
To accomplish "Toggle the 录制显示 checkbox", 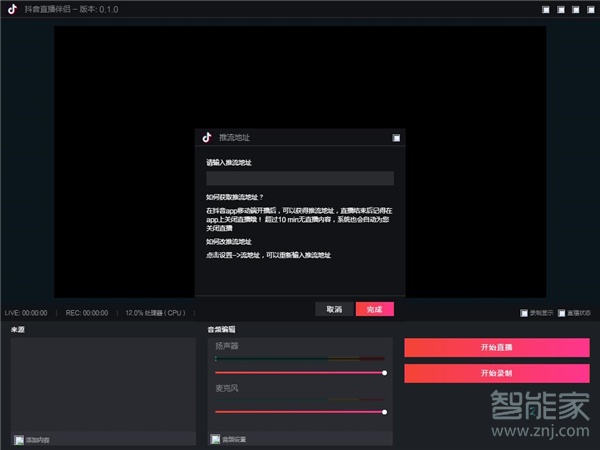I will (x=525, y=313).
